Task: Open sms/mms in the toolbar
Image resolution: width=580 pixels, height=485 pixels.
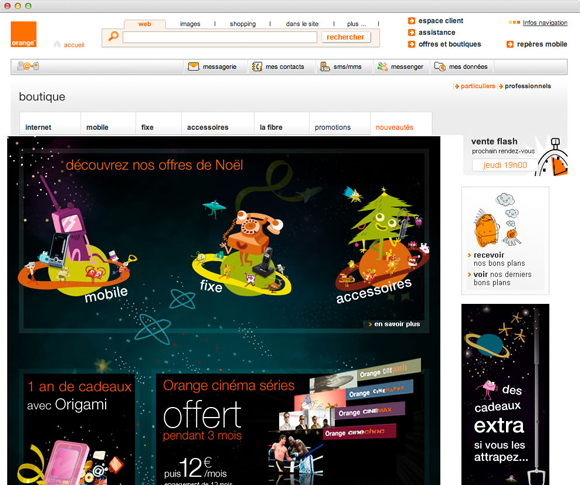Action: click(347, 67)
